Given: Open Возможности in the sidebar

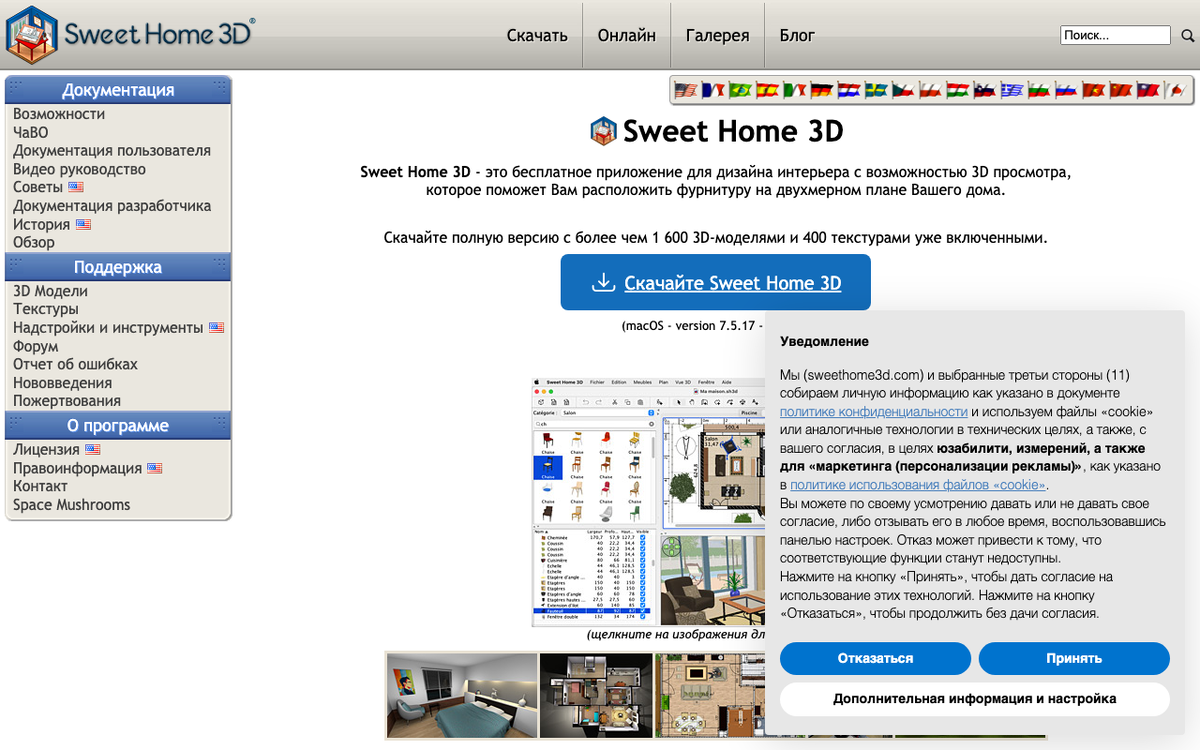Looking at the screenshot, I should click(x=59, y=114).
